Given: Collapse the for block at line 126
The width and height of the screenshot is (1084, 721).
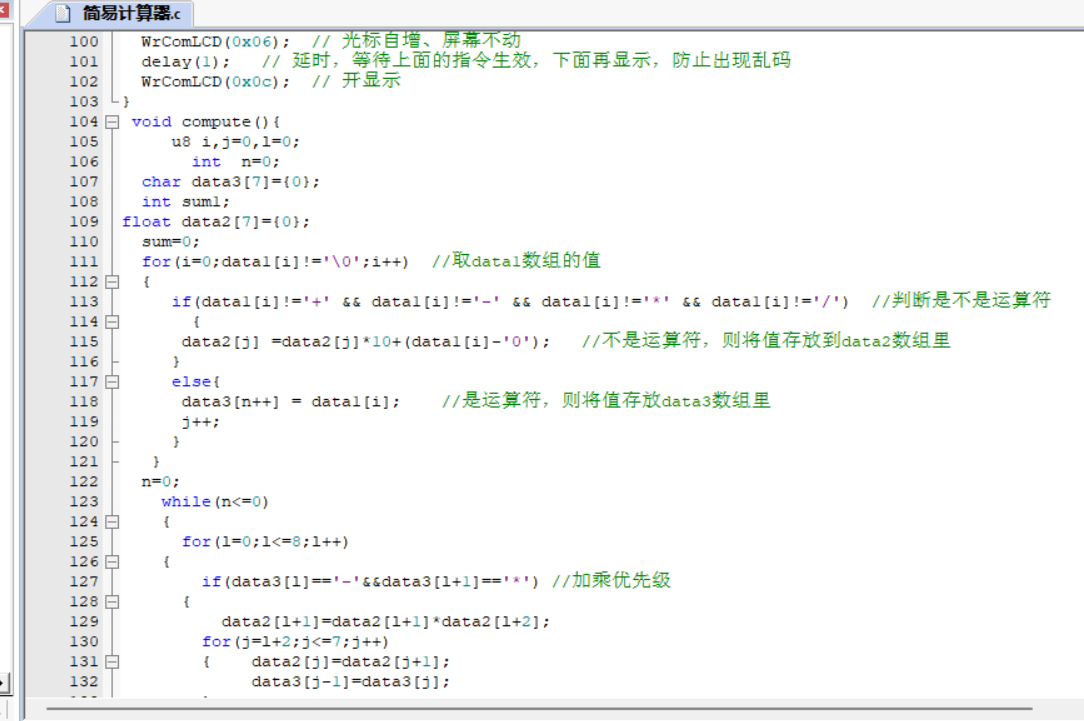Looking at the screenshot, I should click(x=111, y=562).
